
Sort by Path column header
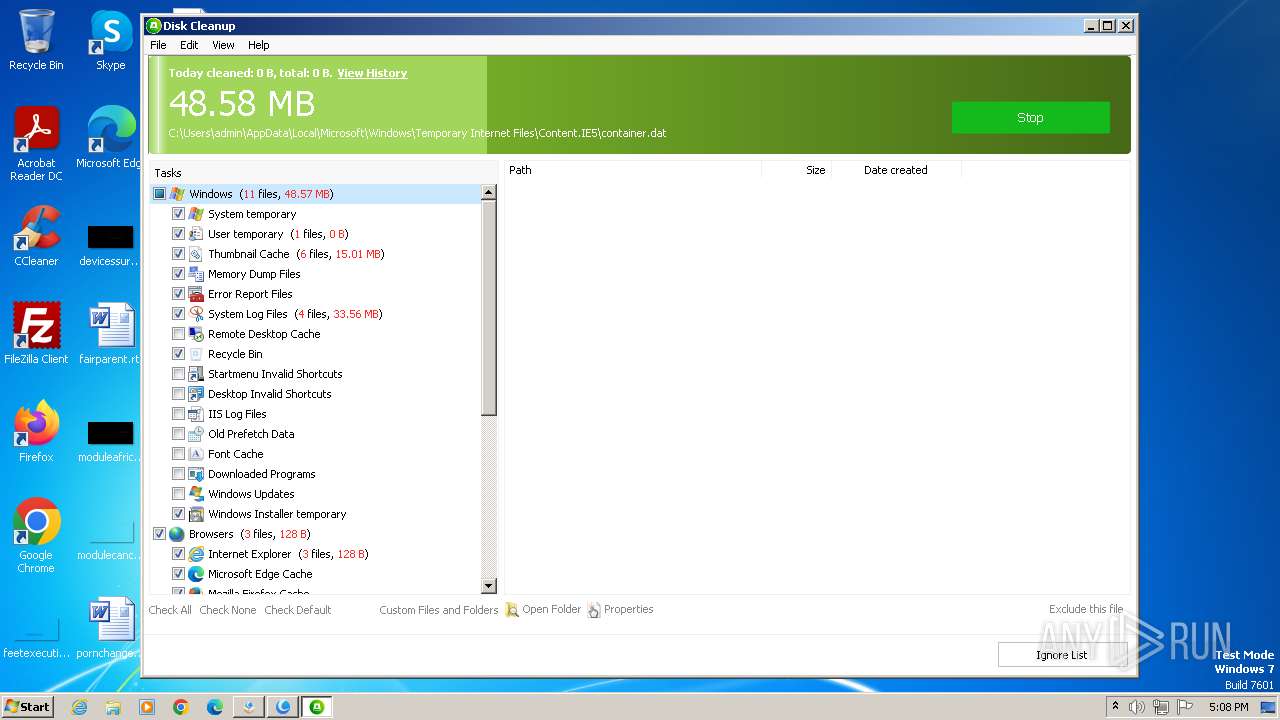[632, 170]
